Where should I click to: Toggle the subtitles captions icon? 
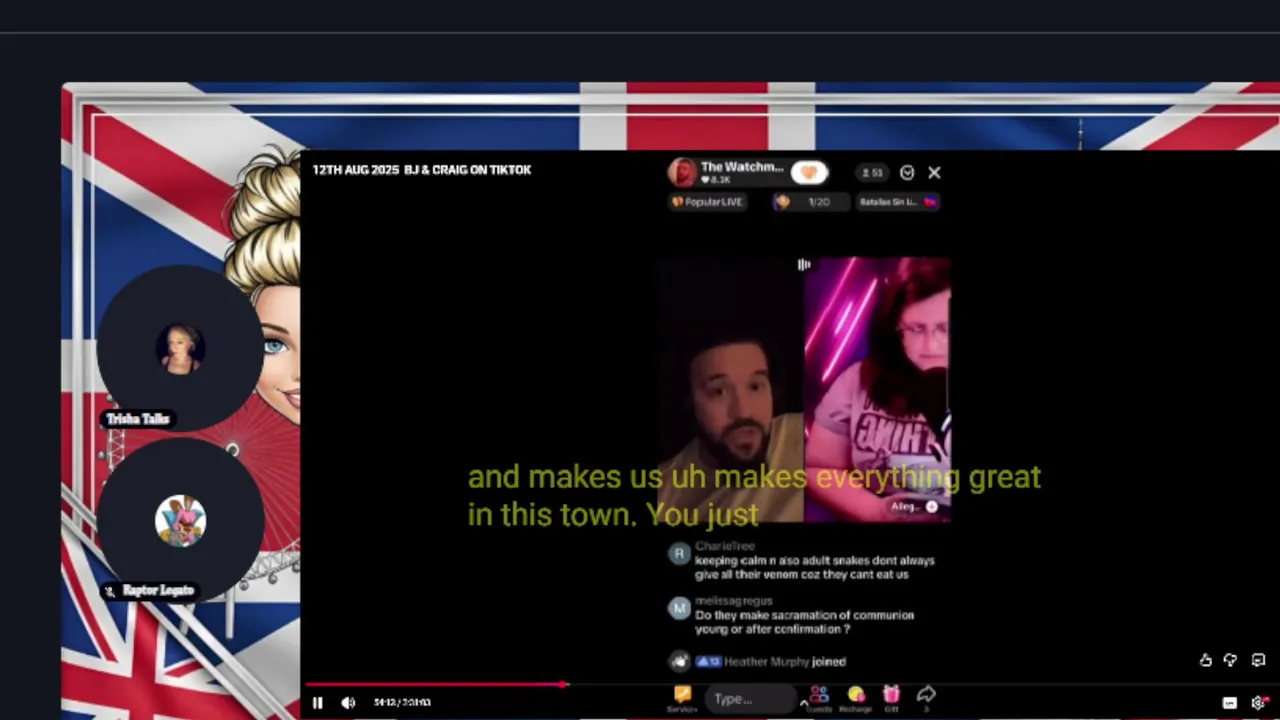(x=1230, y=703)
